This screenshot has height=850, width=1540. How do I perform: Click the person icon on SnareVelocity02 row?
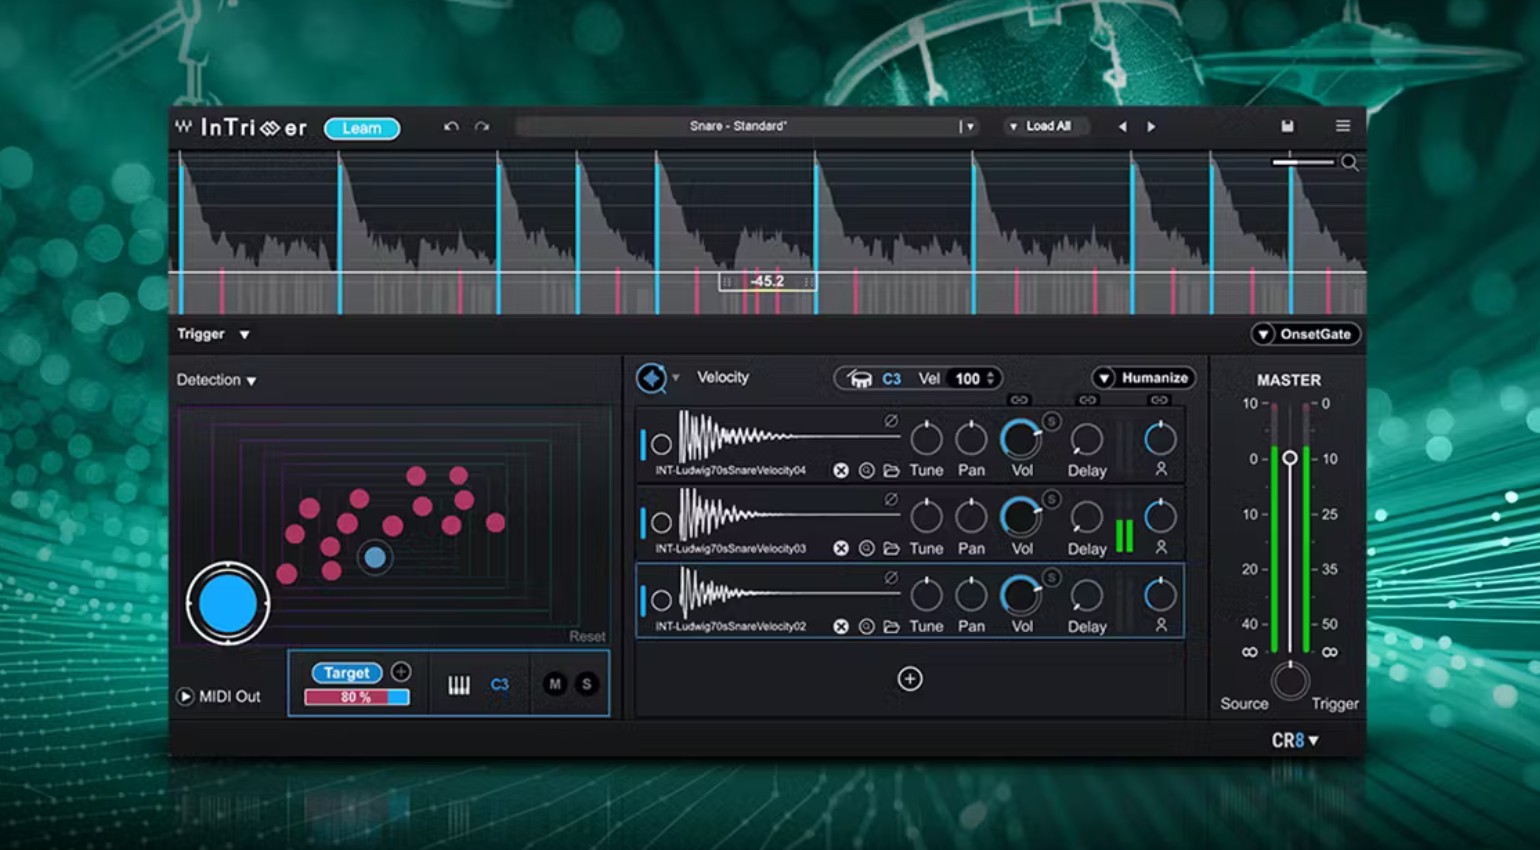(1161, 624)
